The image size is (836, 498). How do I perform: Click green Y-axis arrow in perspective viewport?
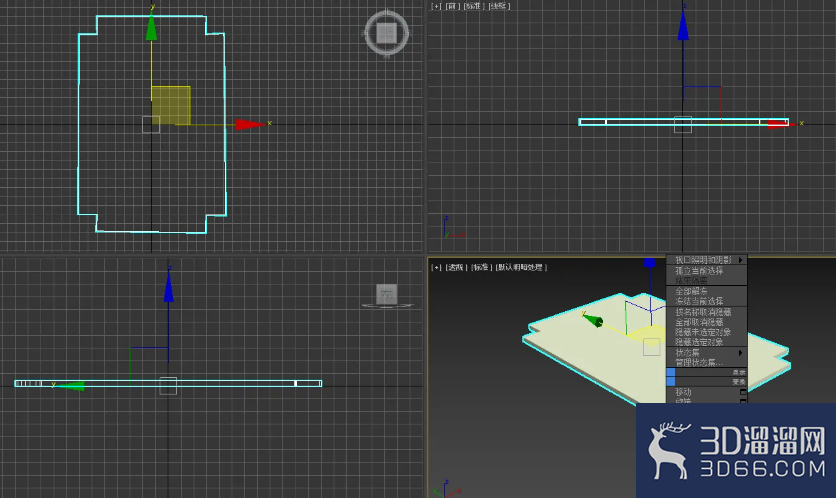click(593, 320)
